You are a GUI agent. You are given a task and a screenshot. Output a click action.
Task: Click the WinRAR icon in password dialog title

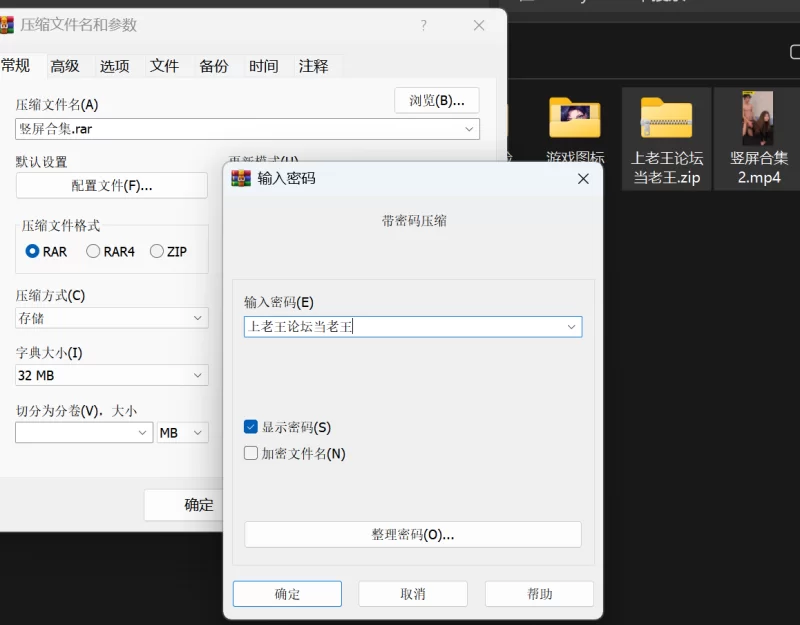(x=241, y=178)
